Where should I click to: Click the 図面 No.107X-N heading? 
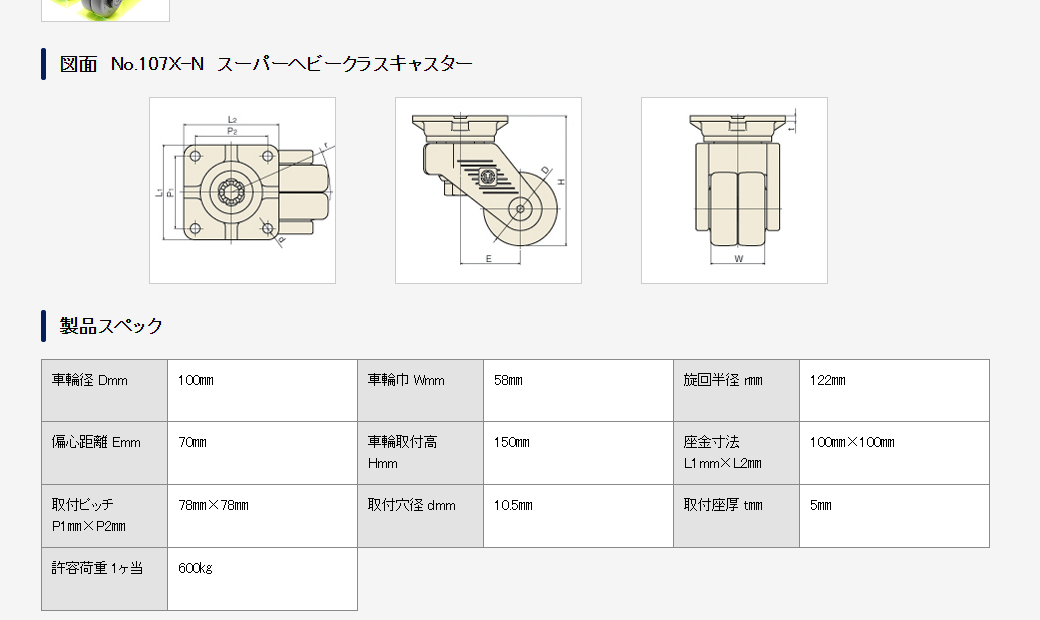pyautogui.click(x=266, y=64)
